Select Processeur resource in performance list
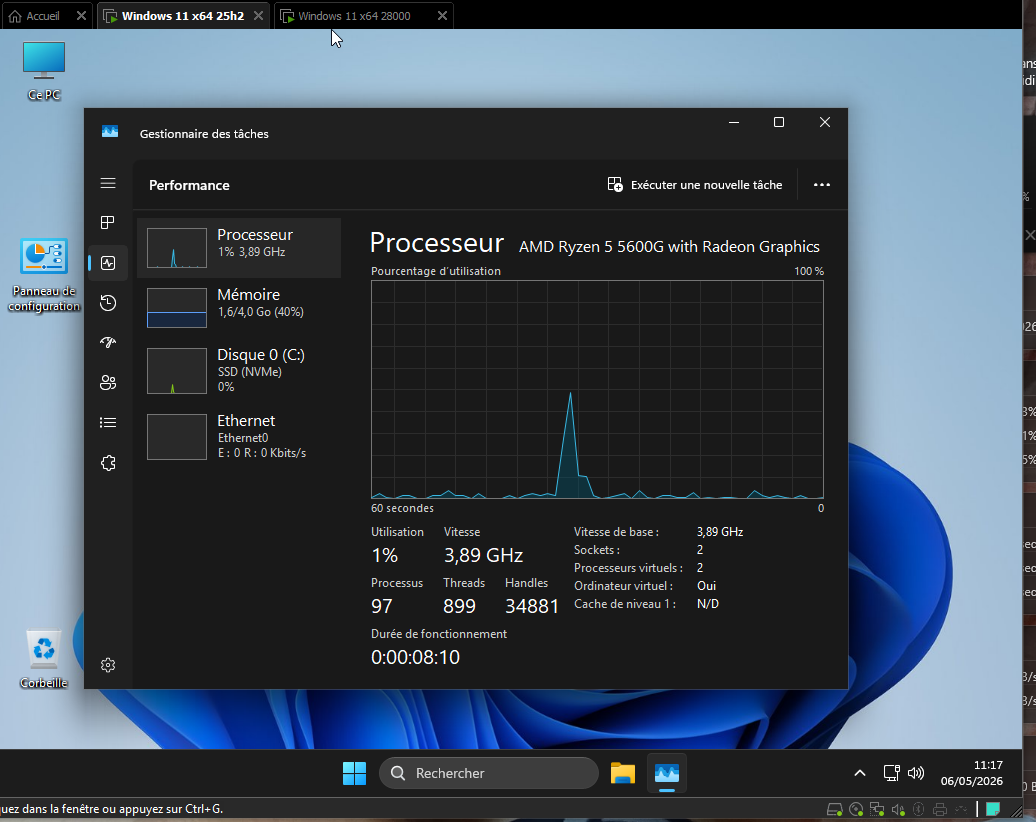The image size is (1036, 822). click(239, 247)
